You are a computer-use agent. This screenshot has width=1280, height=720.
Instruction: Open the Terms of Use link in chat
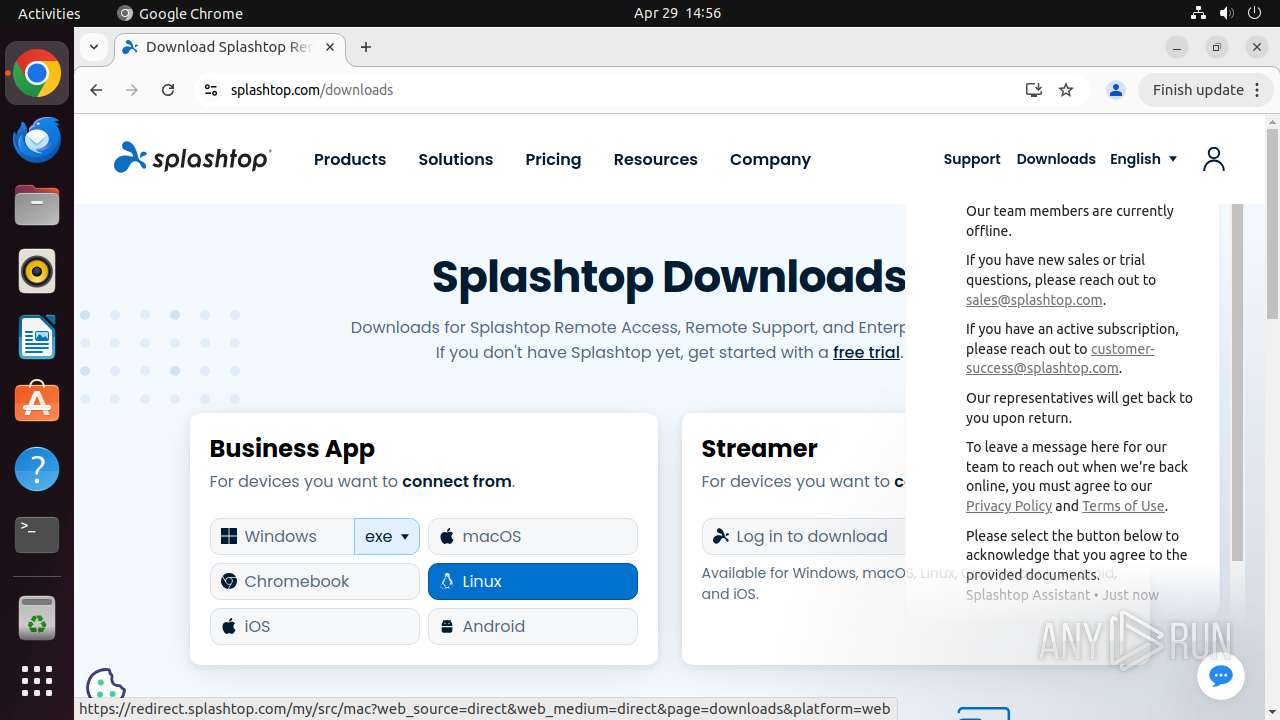tap(1123, 506)
